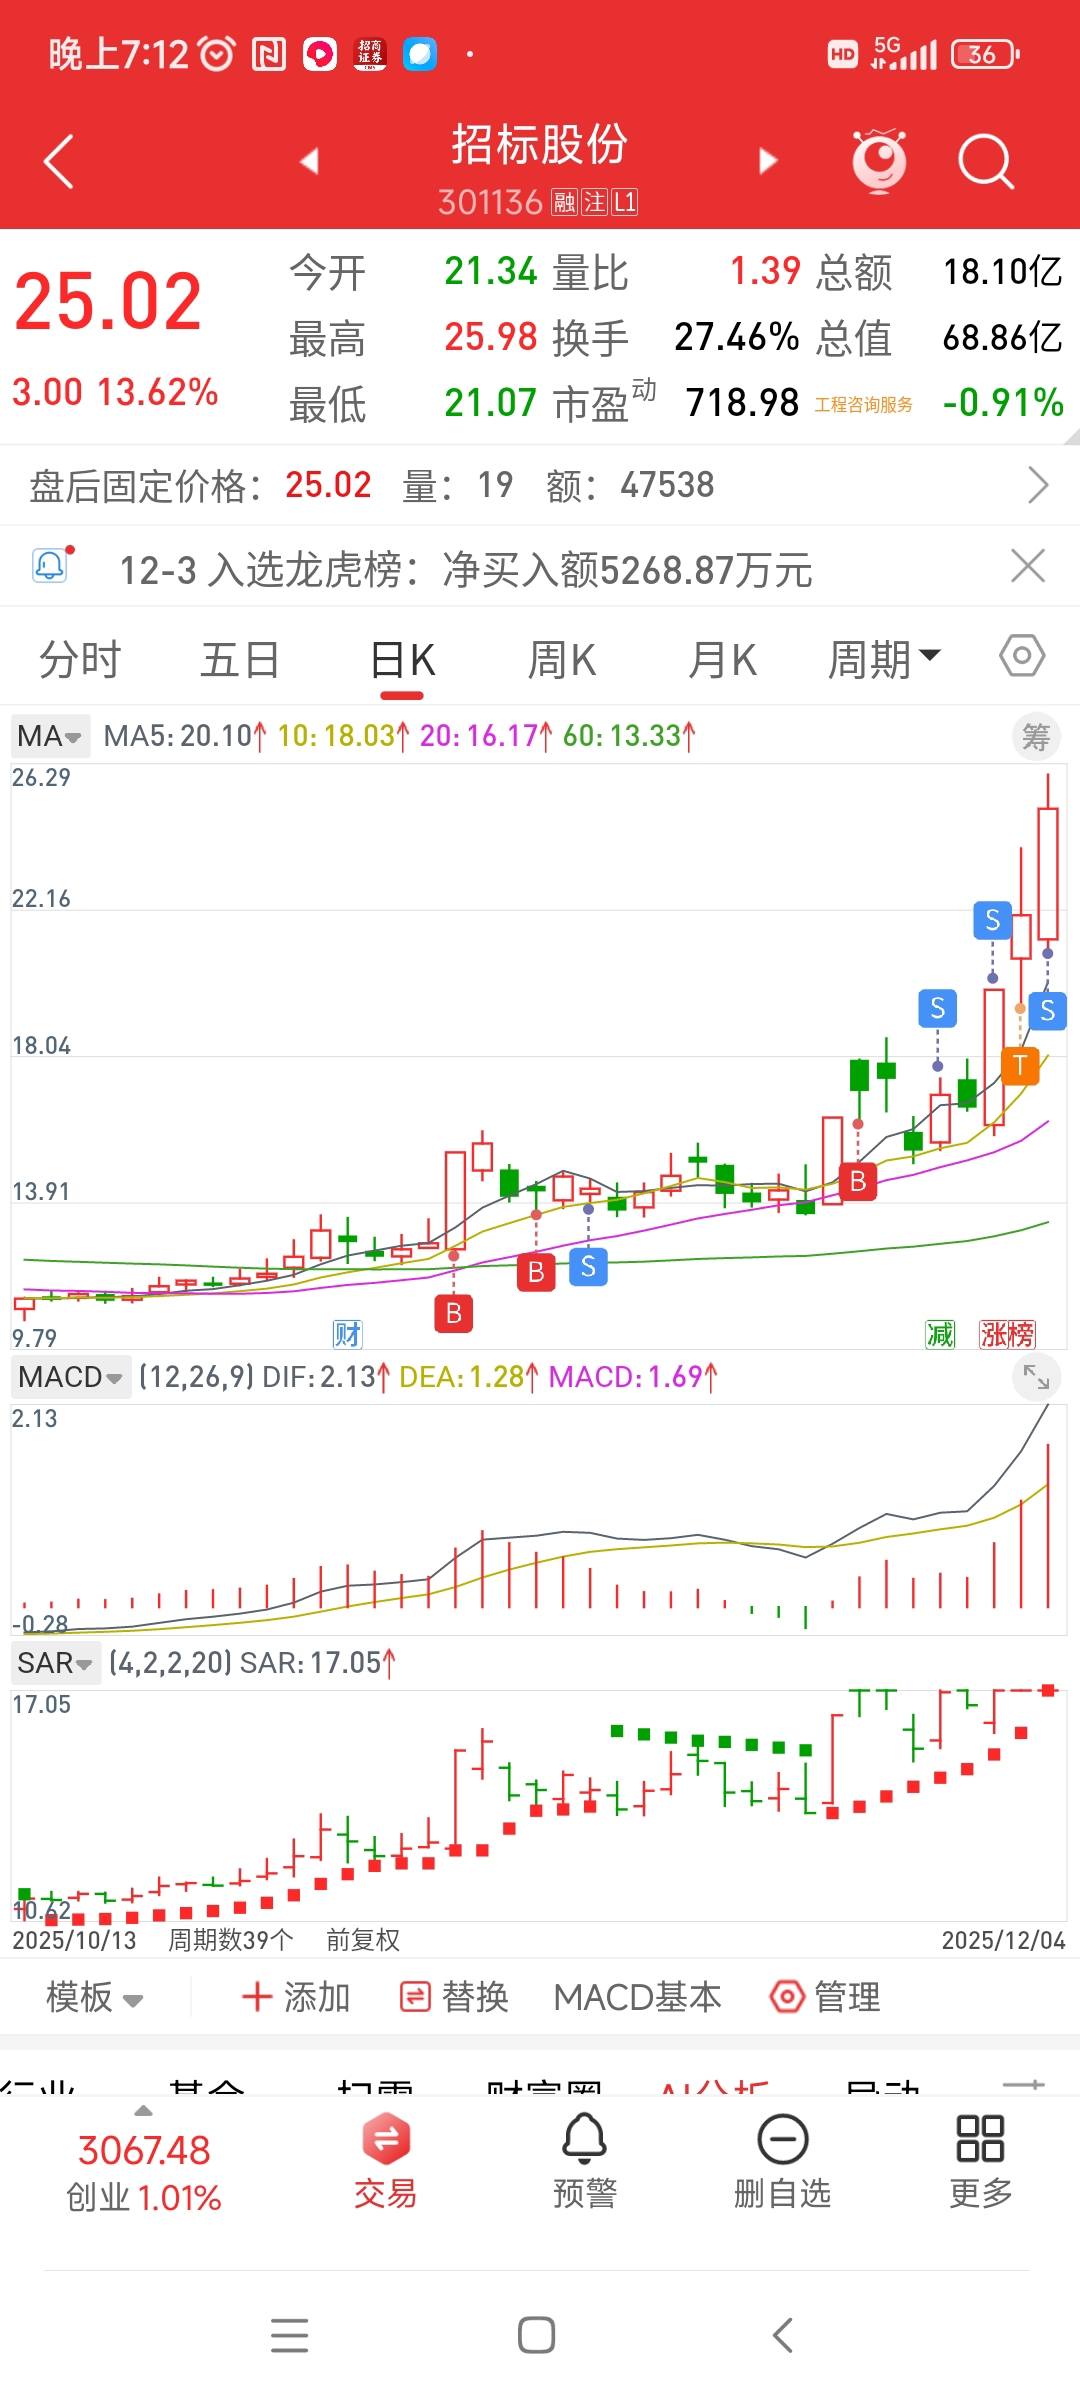1080x2400 pixels.
Task: Open stock search magnifier
Action: click(986, 161)
